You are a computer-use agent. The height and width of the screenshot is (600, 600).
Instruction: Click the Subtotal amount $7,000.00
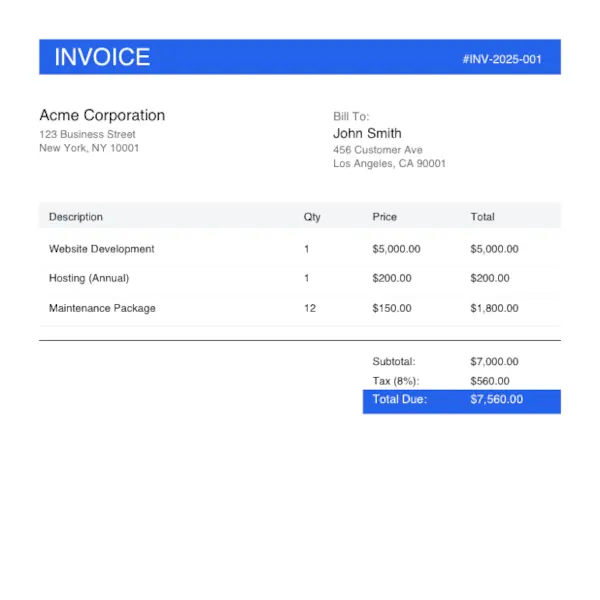(x=494, y=362)
